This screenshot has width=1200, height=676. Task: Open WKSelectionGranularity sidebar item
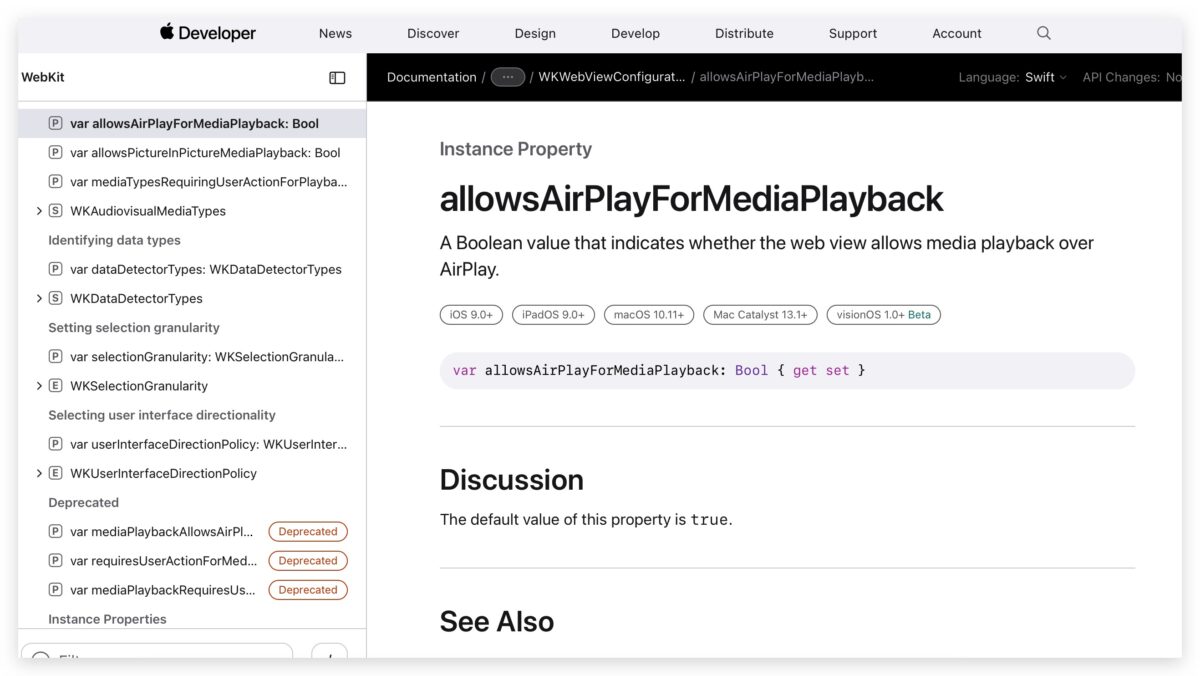tap(139, 386)
